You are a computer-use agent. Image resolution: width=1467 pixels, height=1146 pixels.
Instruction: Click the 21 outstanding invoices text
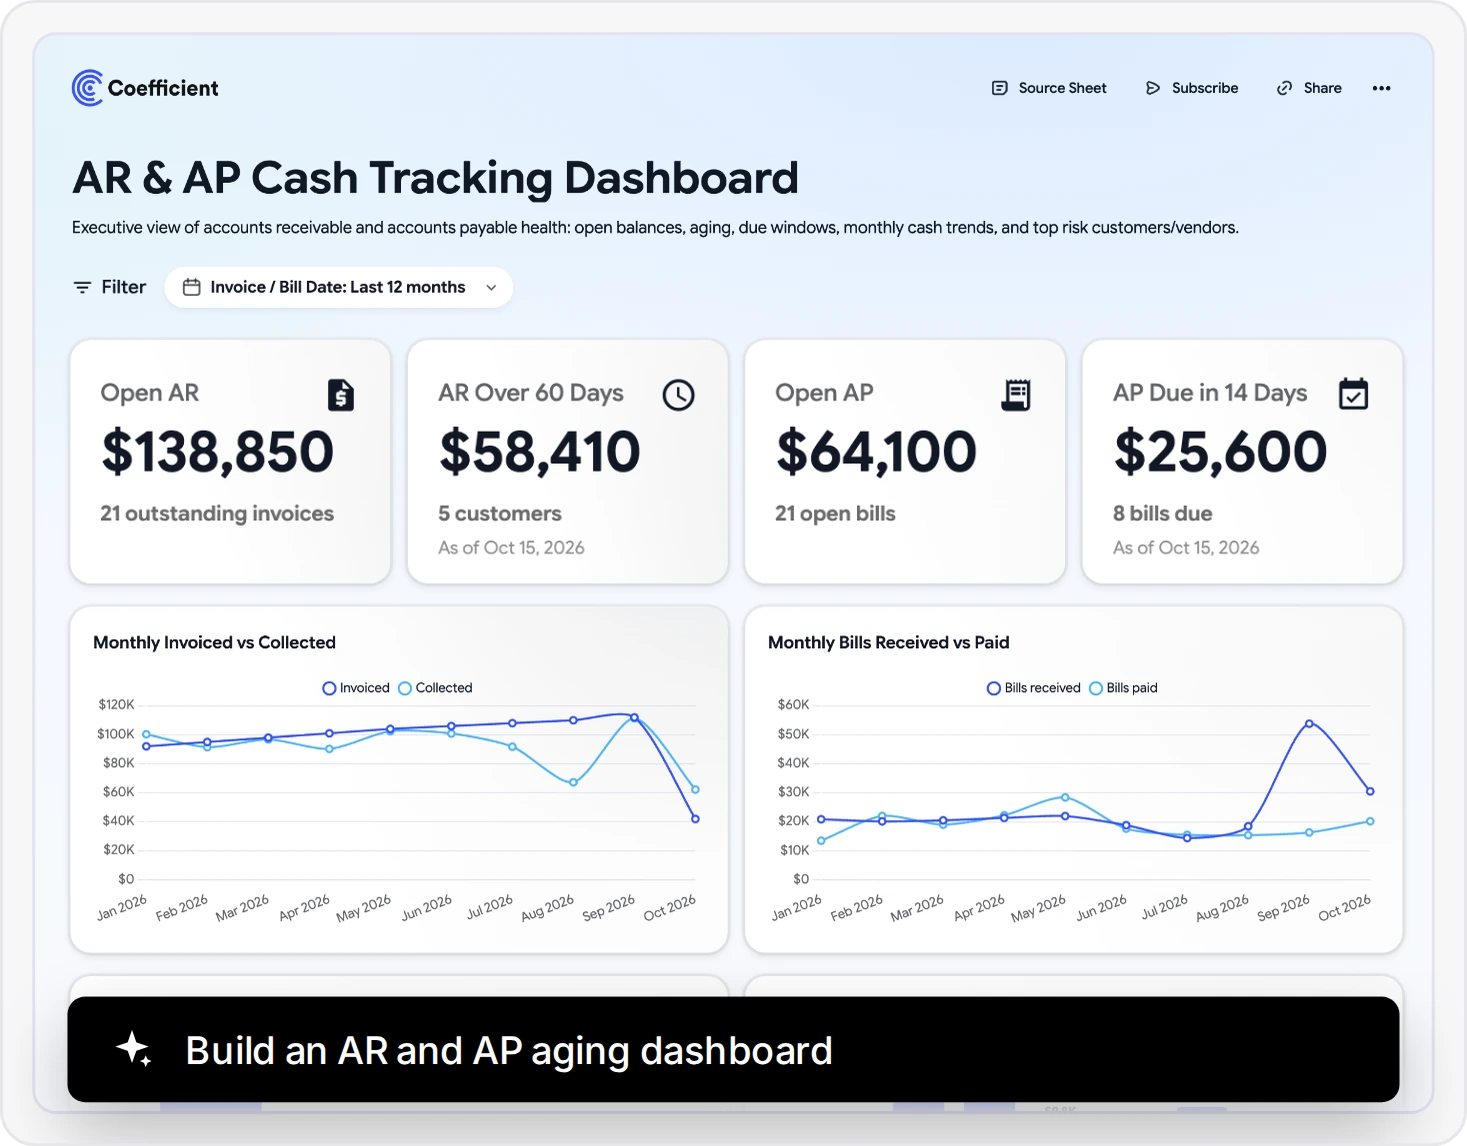coord(217,513)
